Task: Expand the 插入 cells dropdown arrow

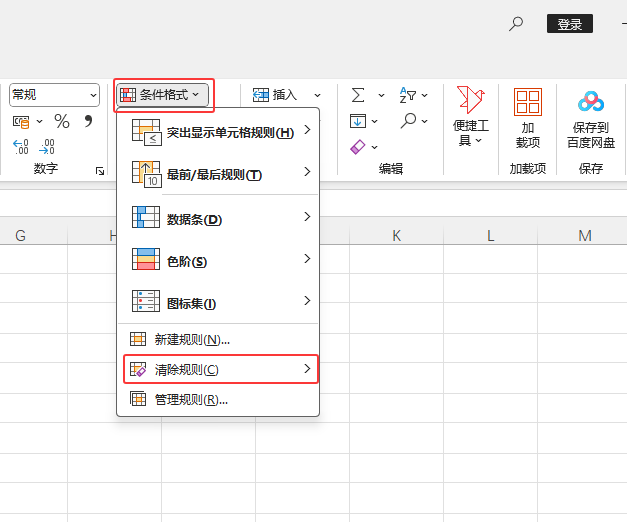Action: click(x=318, y=94)
